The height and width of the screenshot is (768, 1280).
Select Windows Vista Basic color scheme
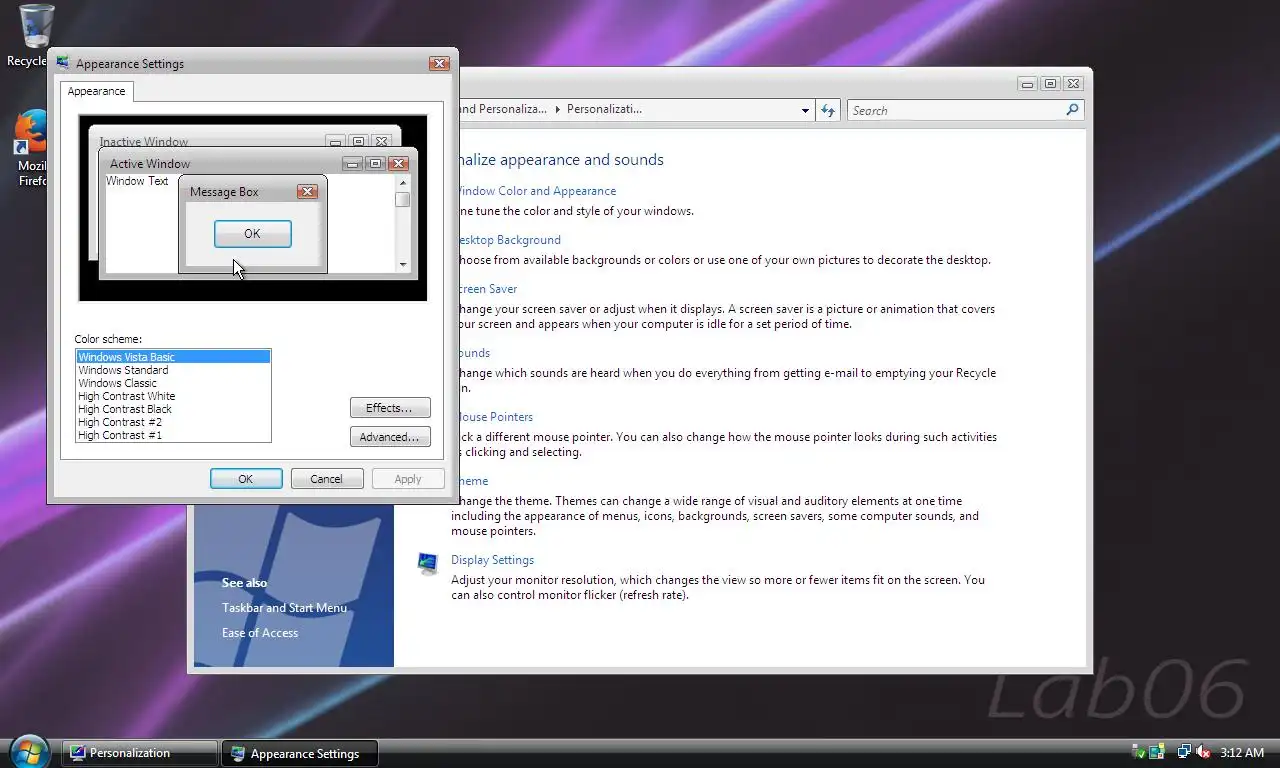pyautogui.click(x=173, y=357)
